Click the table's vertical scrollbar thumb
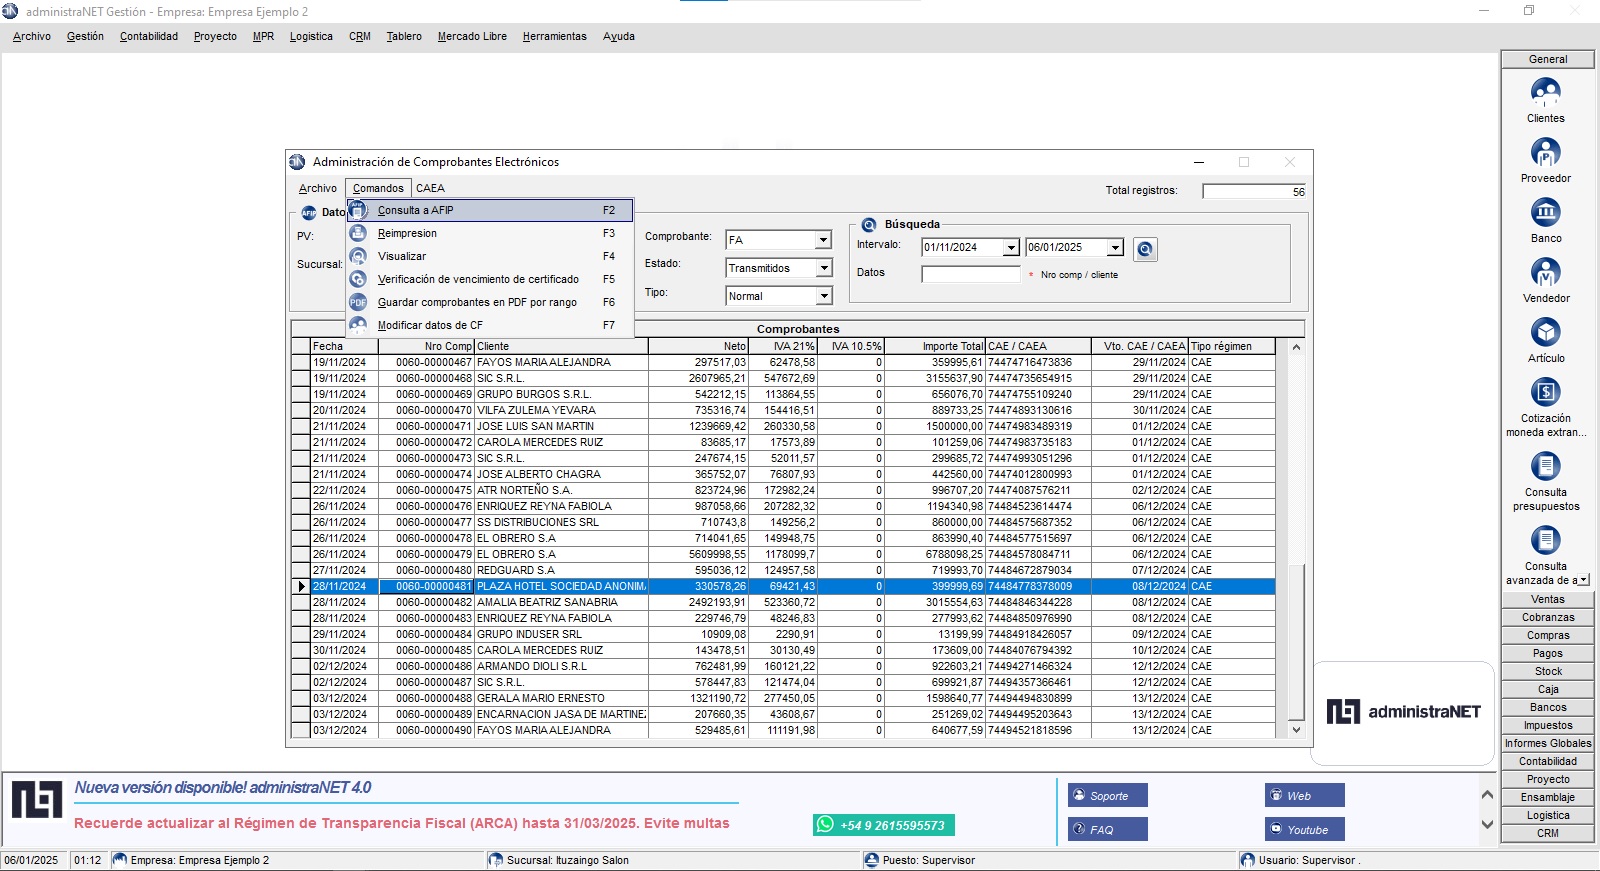1600x871 pixels. pyautogui.click(x=1296, y=641)
